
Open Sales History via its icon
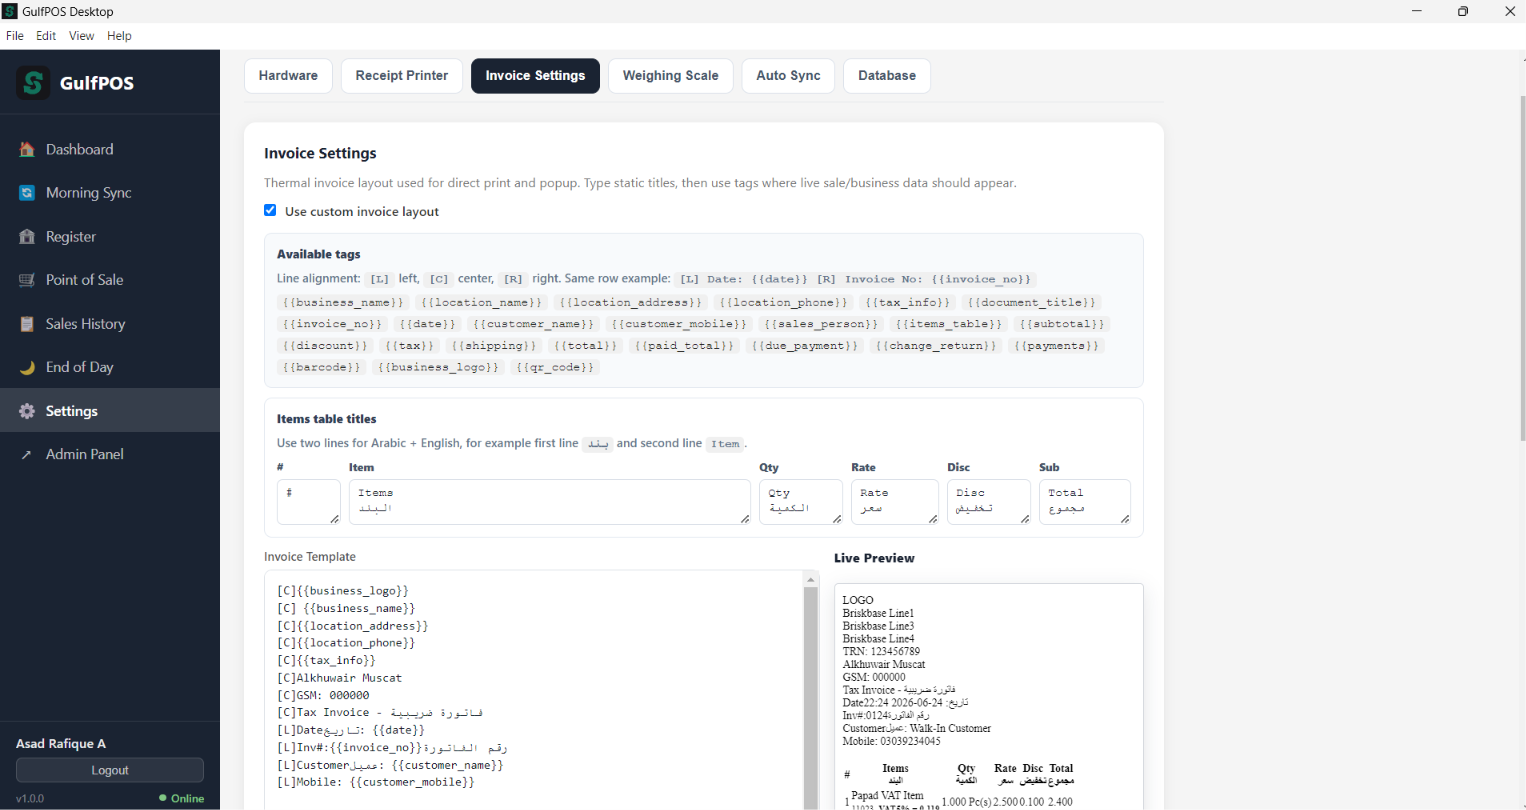click(27, 324)
